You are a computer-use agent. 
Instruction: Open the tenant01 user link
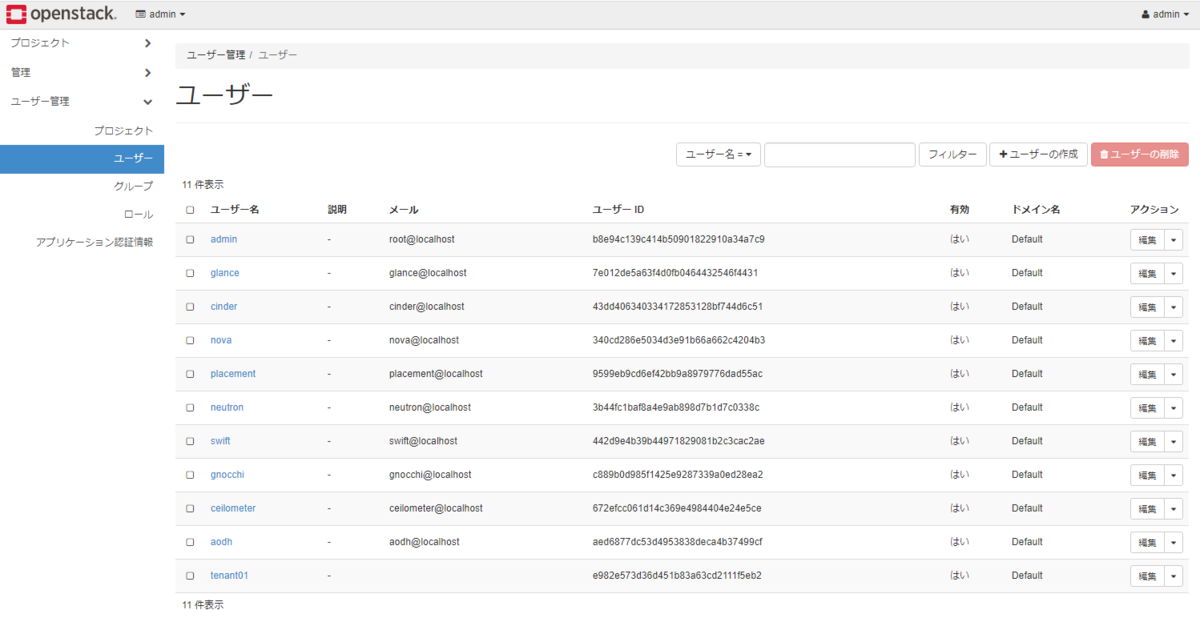[229, 575]
